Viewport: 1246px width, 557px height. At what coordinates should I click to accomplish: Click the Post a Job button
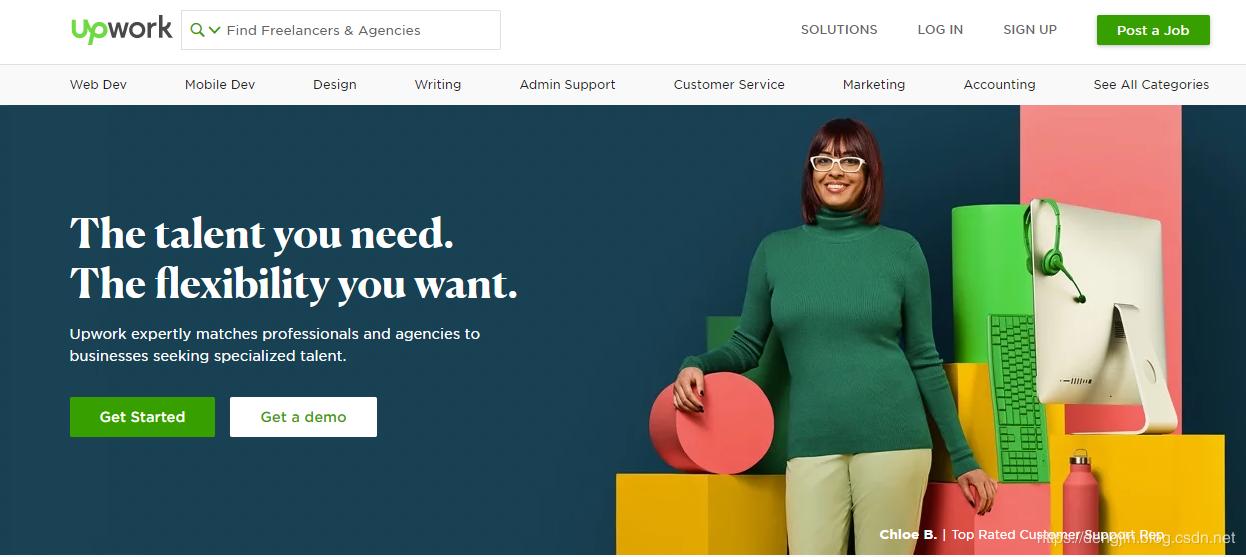click(x=1153, y=30)
